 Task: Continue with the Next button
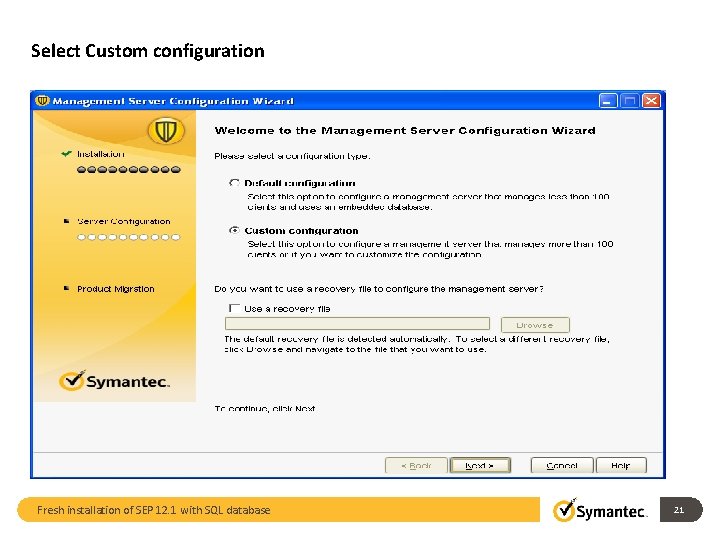click(x=480, y=466)
